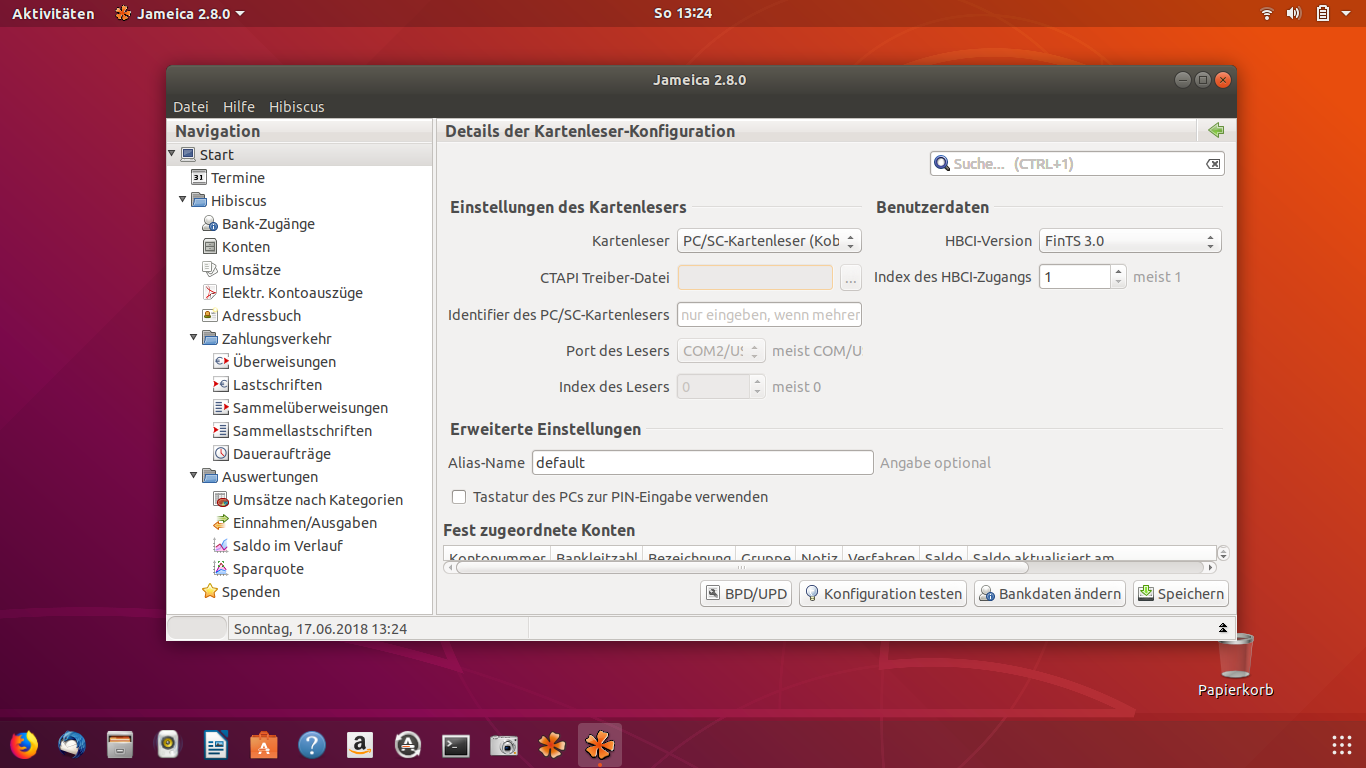Collapse the Zahlungsverkehr tree node

coord(194,338)
